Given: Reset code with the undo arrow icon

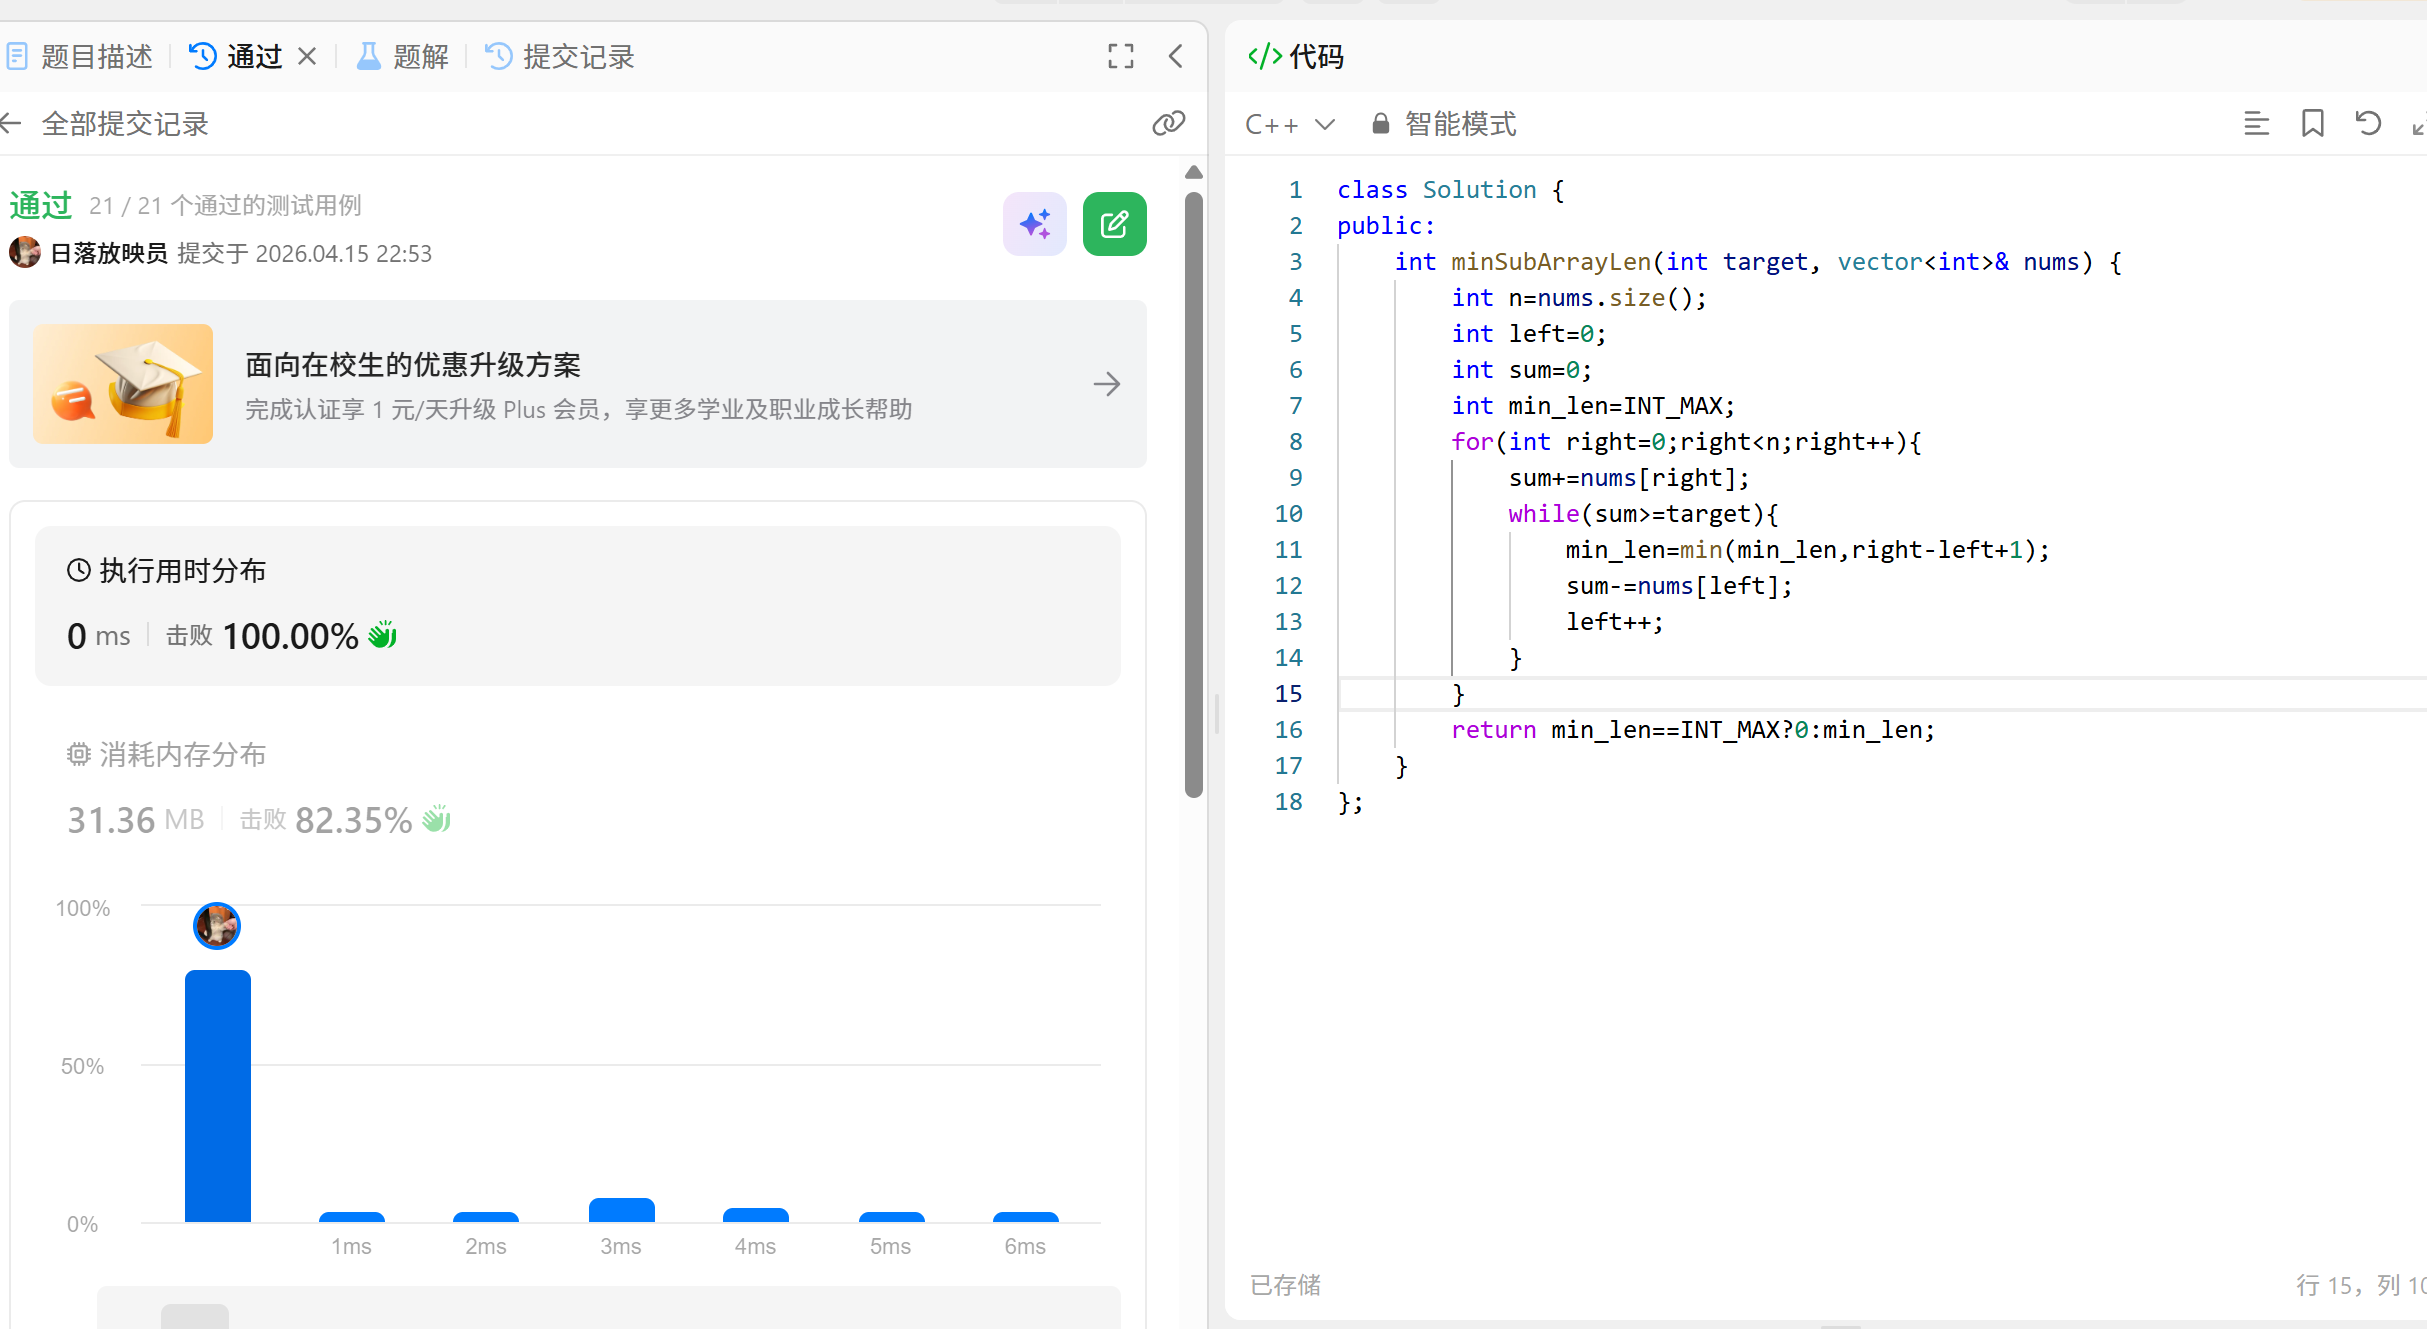Looking at the screenshot, I should pos(2368,124).
